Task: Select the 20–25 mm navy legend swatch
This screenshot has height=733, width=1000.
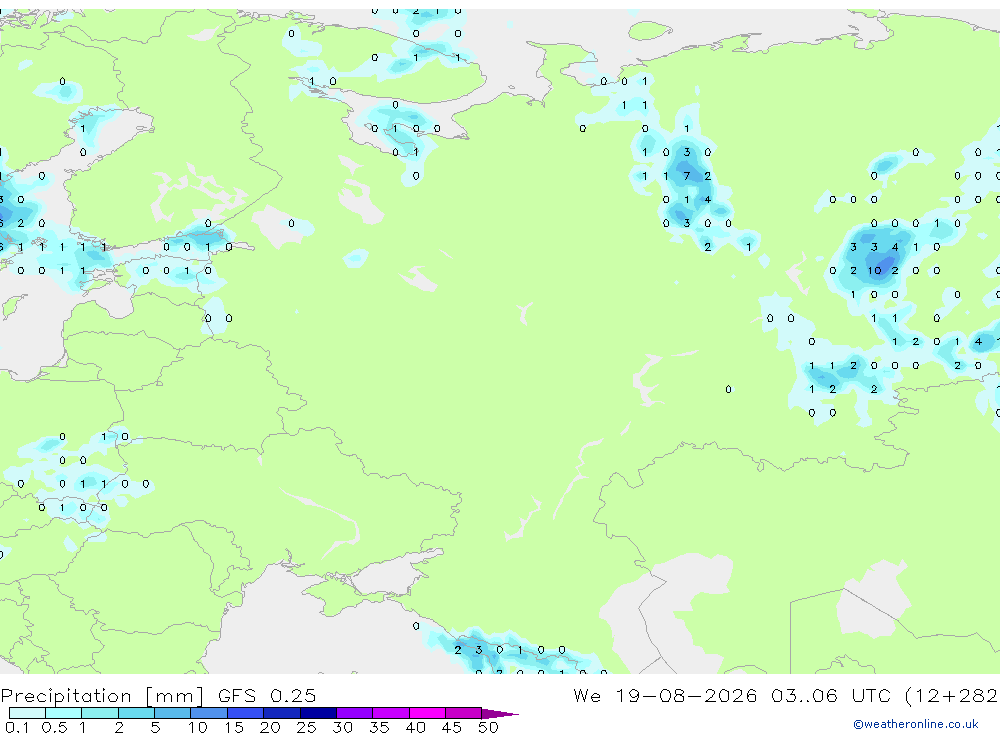Action: point(282,713)
